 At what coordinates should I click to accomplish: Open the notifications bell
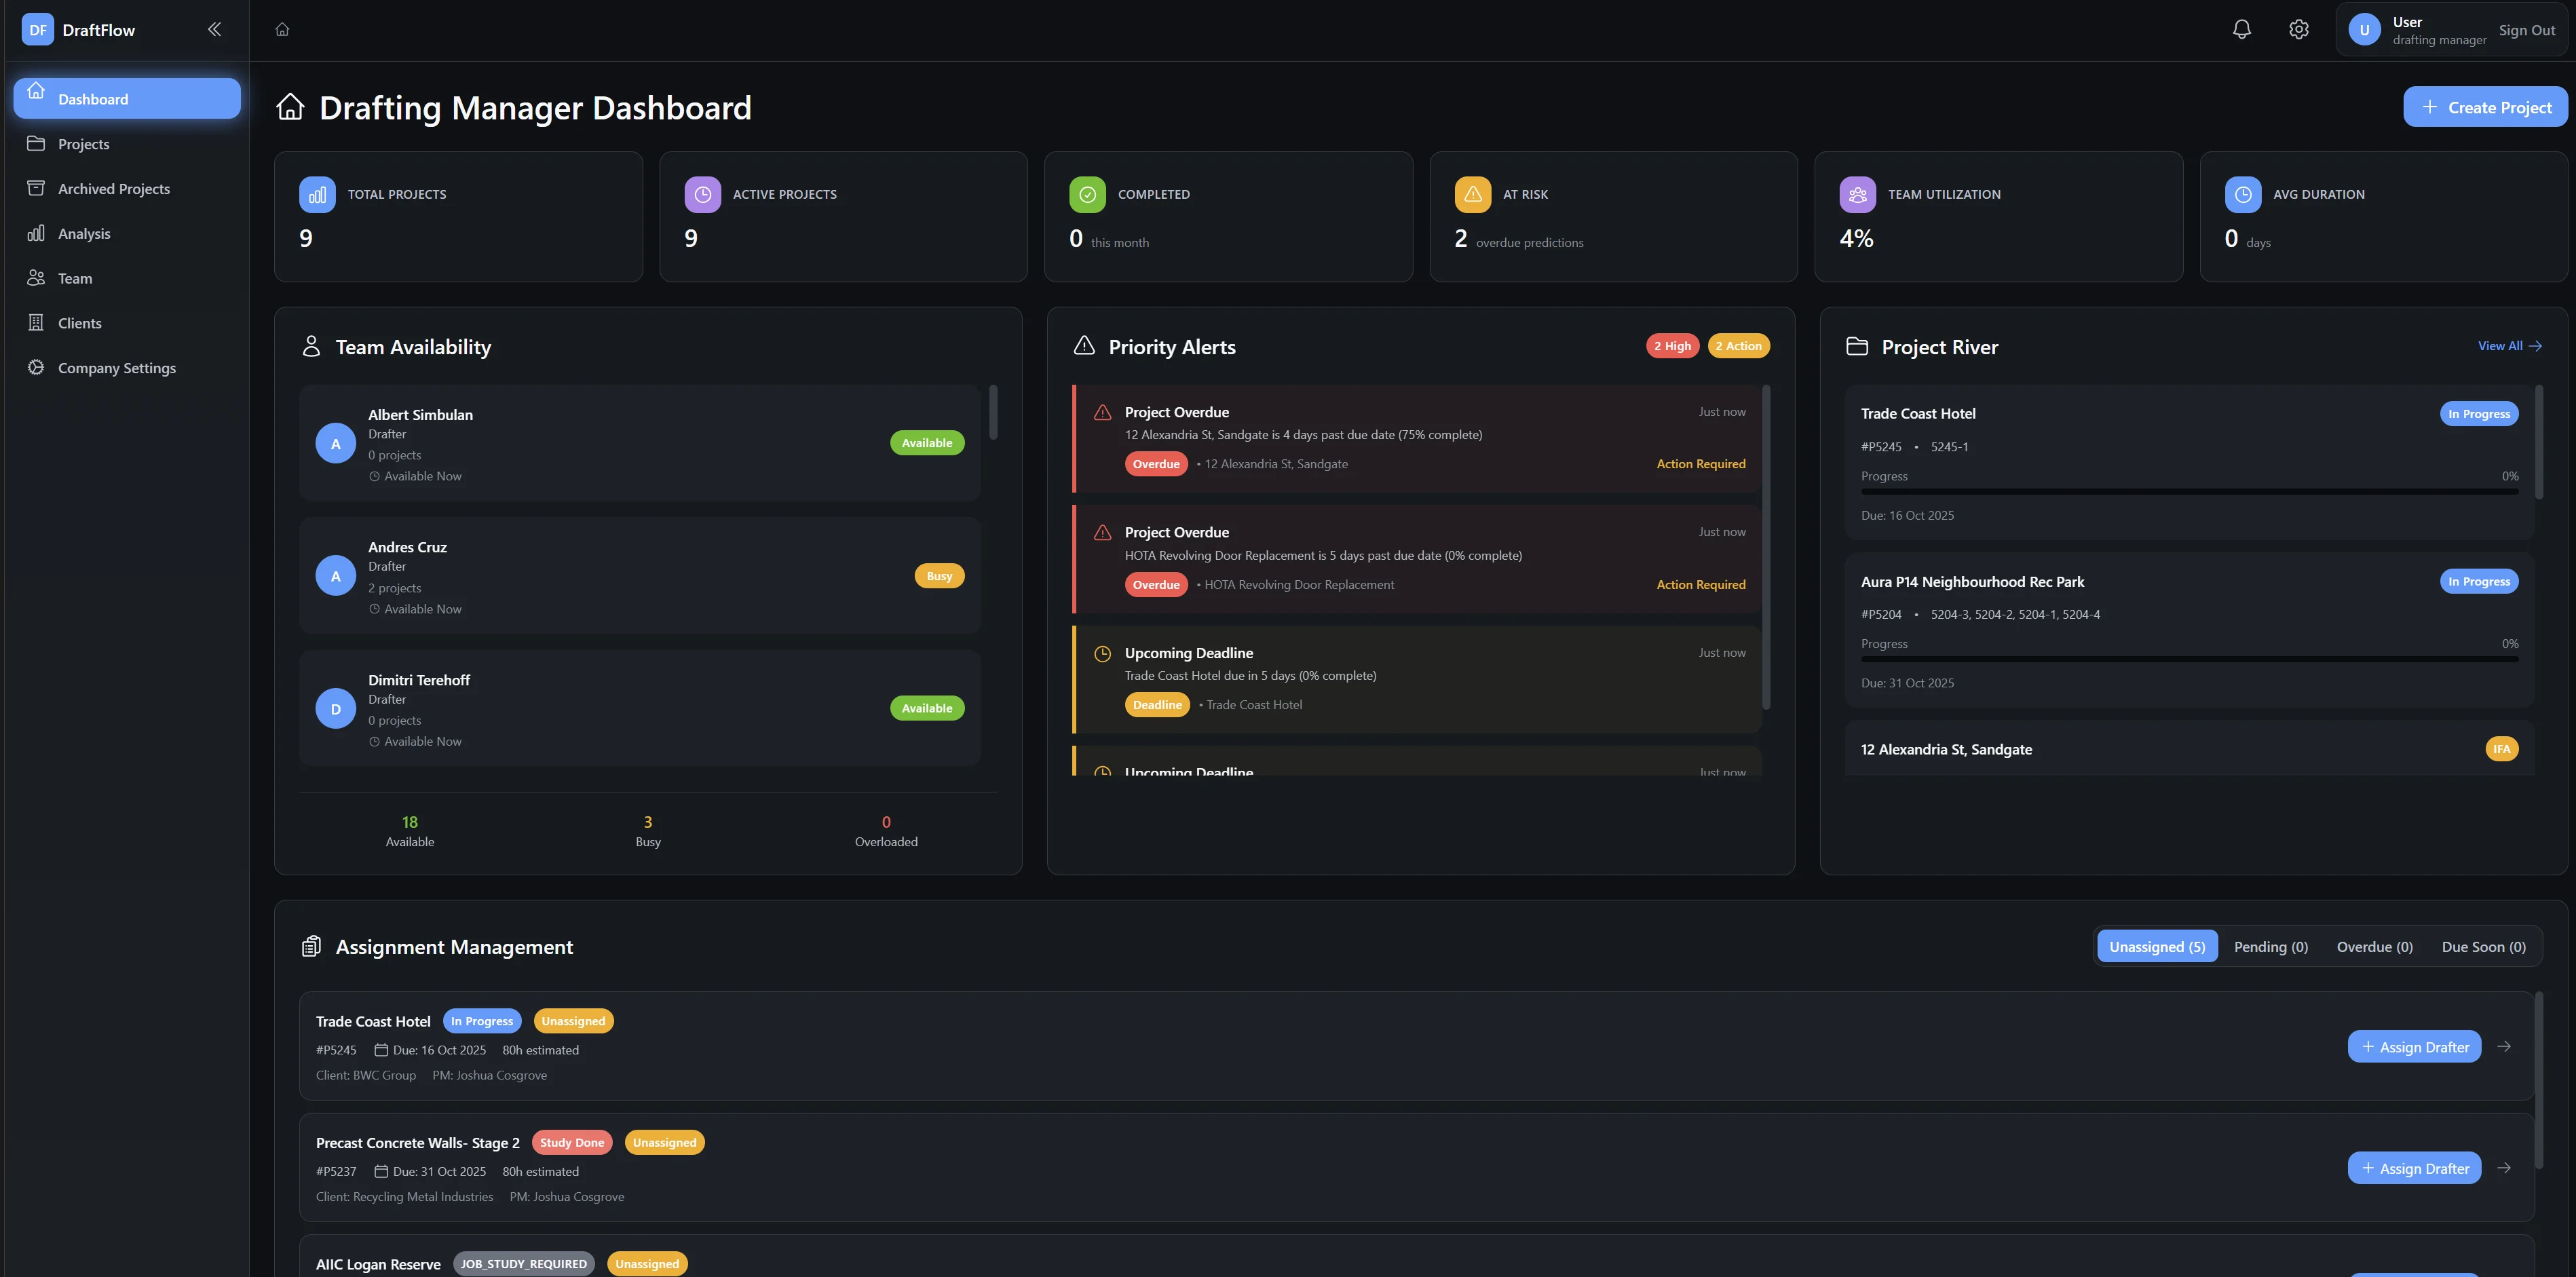[x=2241, y=29]
